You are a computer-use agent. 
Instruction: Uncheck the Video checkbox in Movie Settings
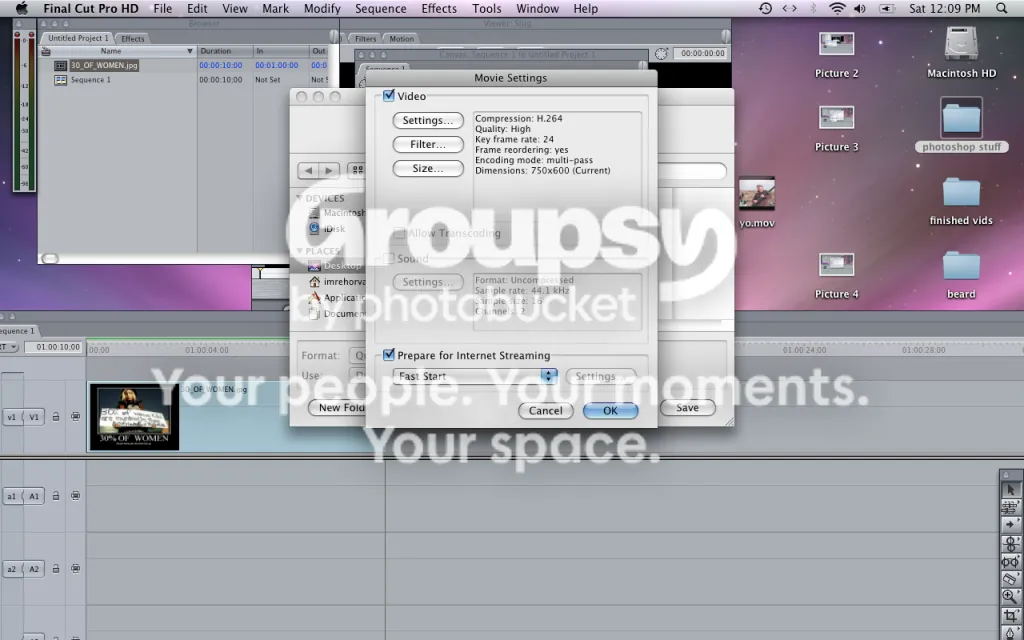389,95
